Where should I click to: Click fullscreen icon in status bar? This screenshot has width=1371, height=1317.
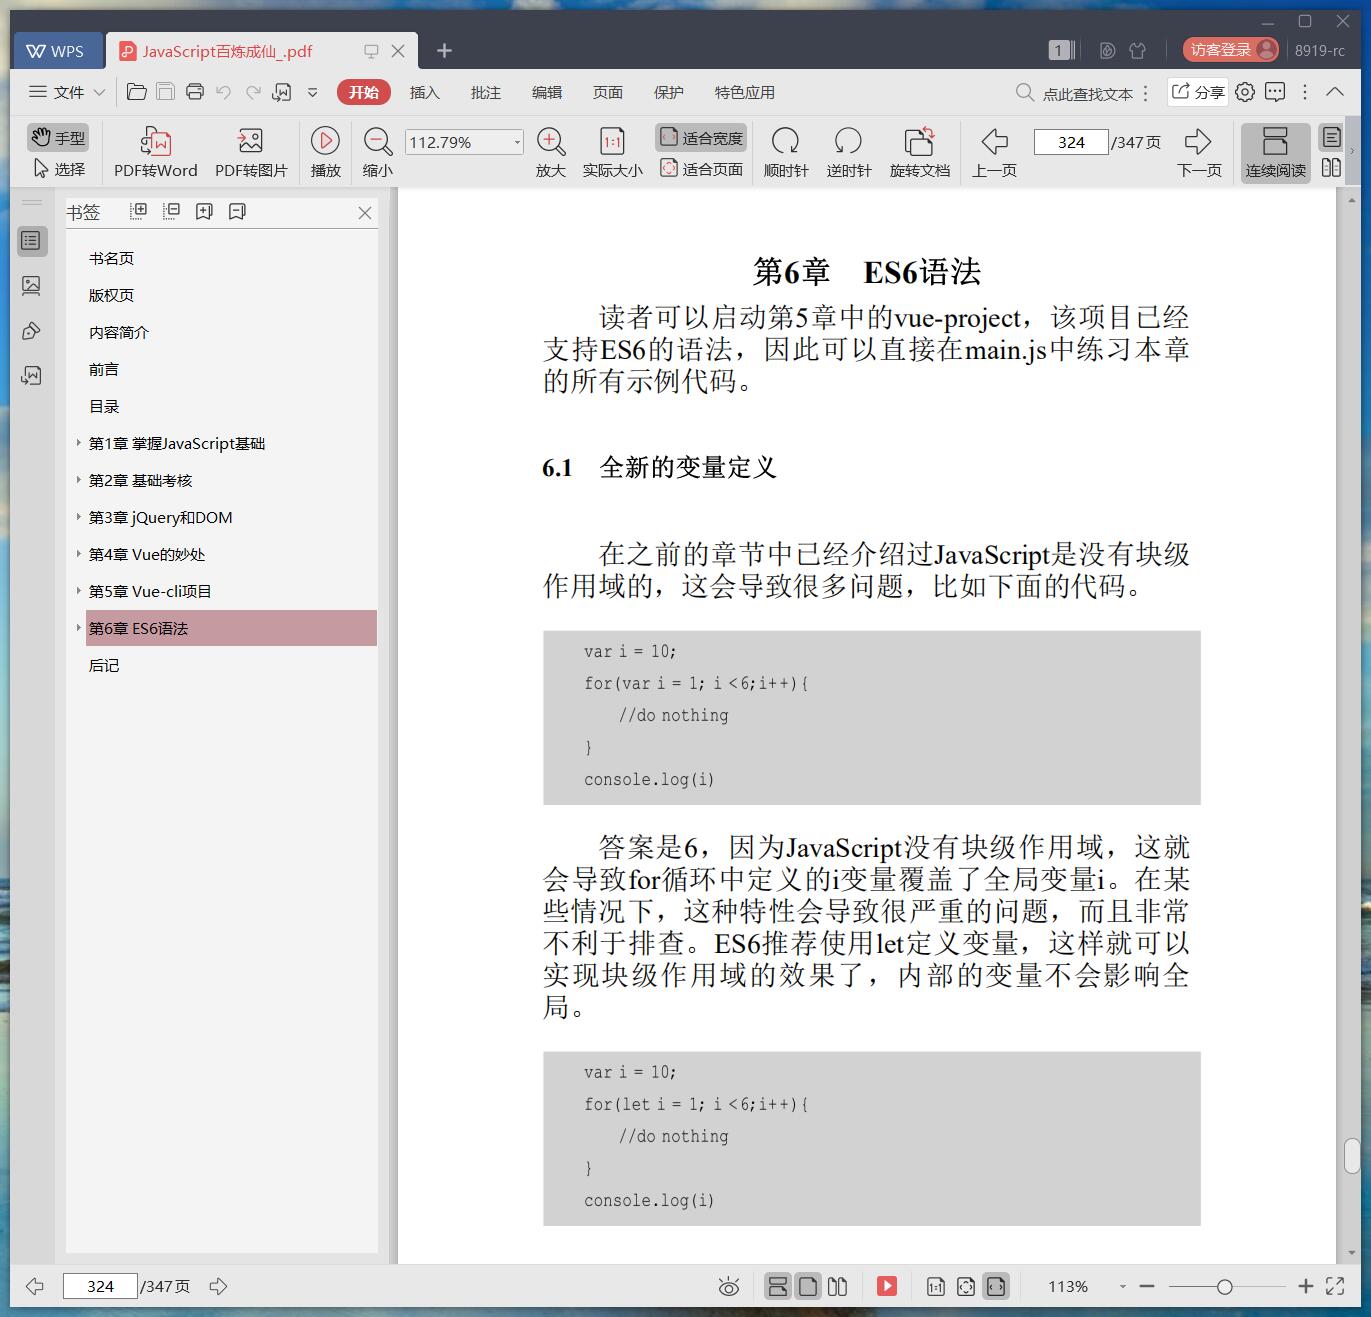point(1335,1286)
